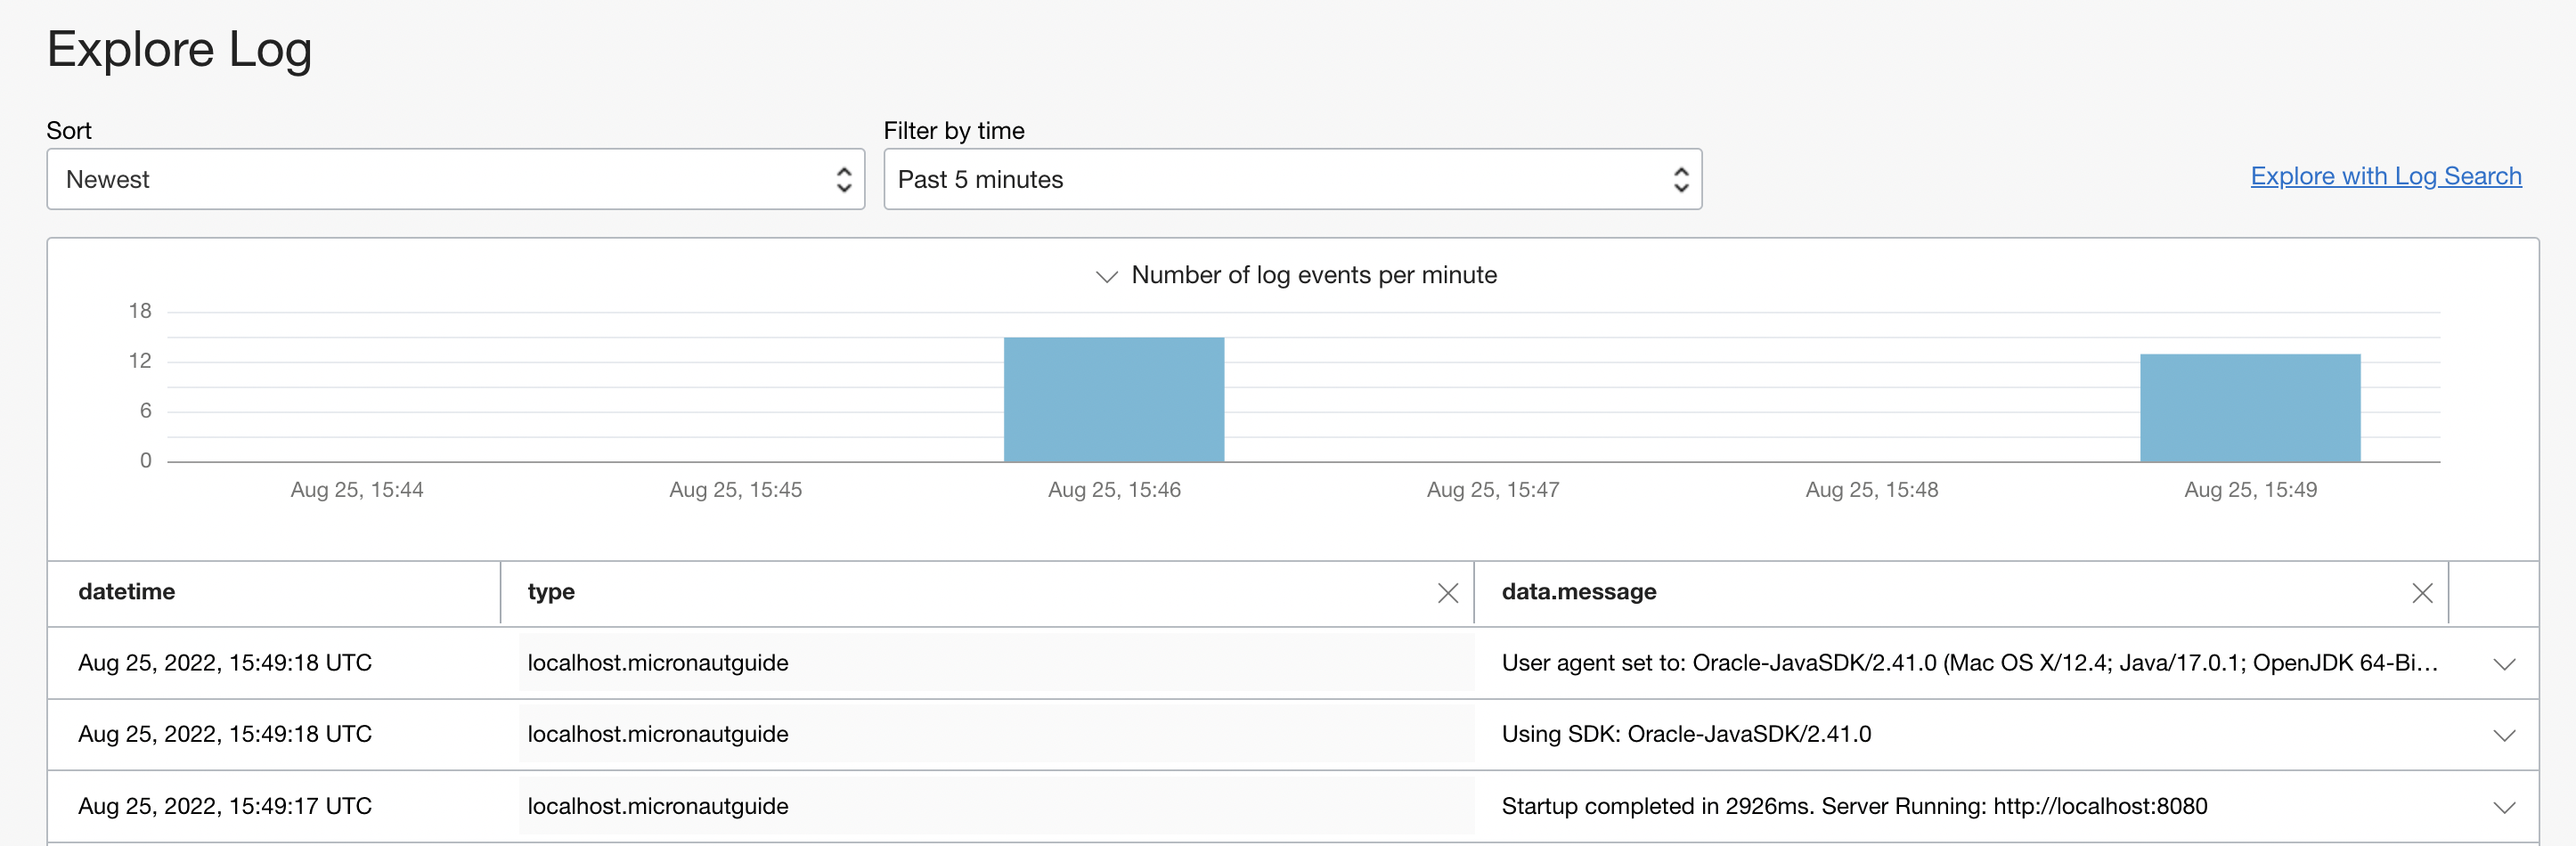
Task: Remove the type column with its X icon
Action: coord(1447,593)
